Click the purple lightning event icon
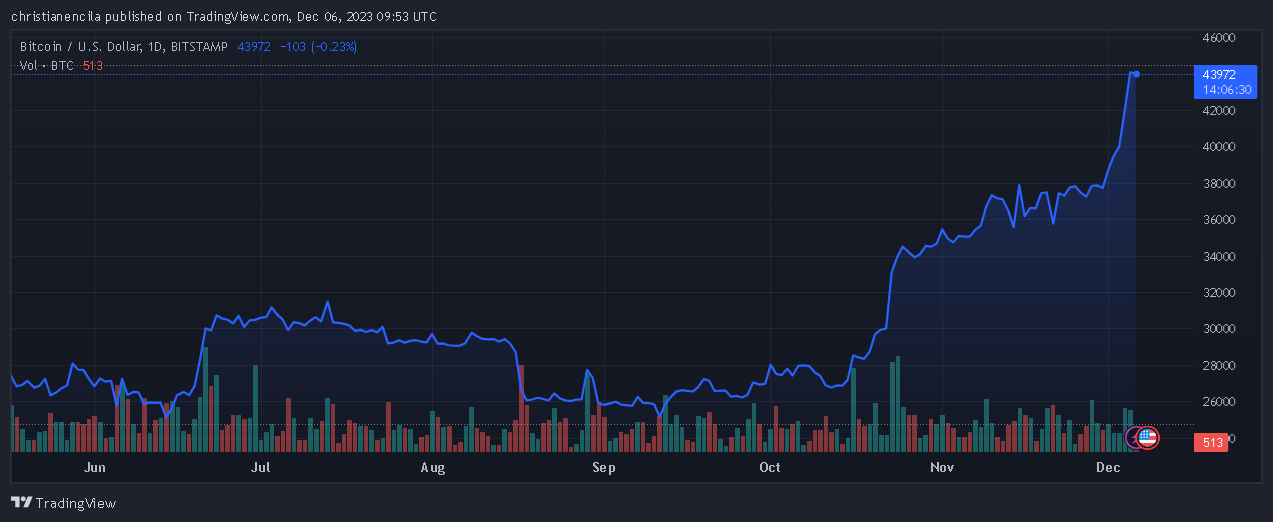The image size is (1273, 522). tap(1134, 437)
